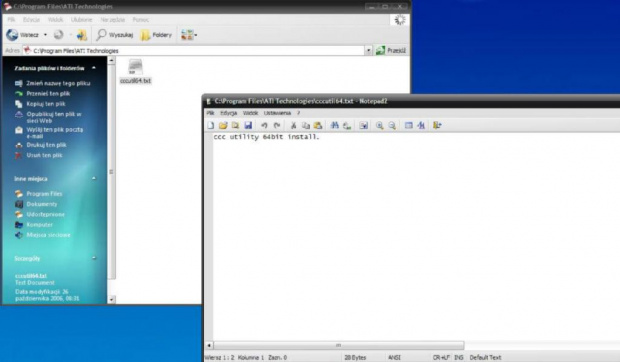This screenshot has width=620, height=362.
Task: Toggle INS mode in the Notepad2 status bar
Action: click(x=459, y=357)
